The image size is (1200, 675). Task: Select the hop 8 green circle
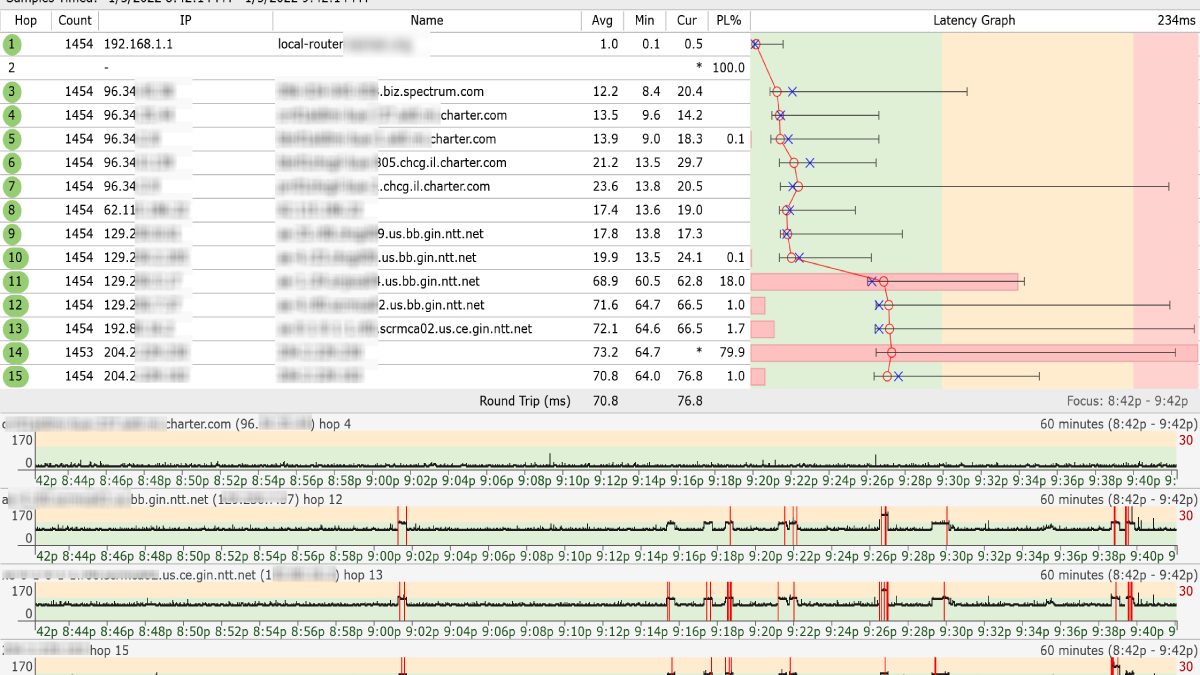click(x=11, y=210)
